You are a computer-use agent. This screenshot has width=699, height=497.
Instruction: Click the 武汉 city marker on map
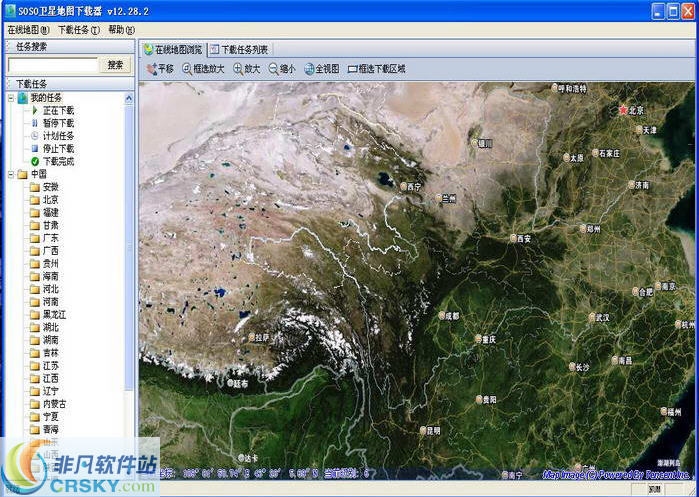click(x=592, y=318)
